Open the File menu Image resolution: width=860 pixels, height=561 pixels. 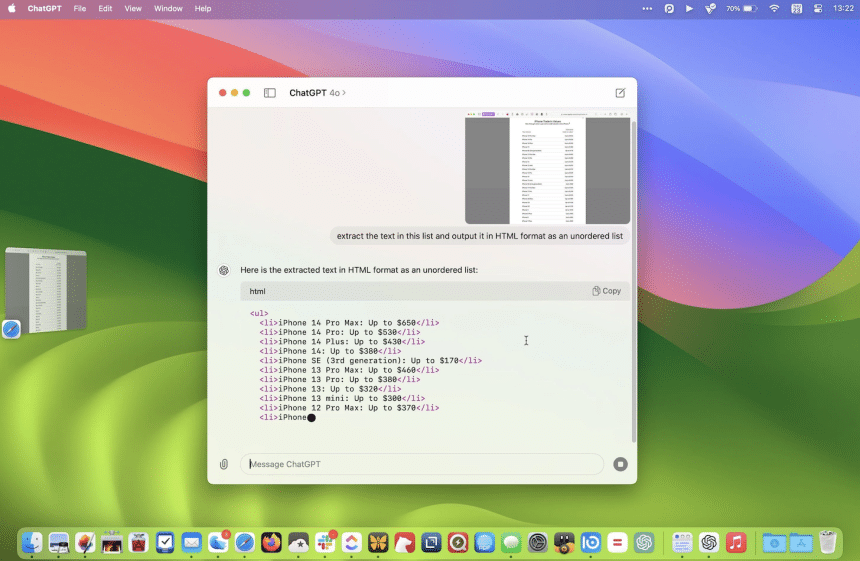[x=80, y=8]
